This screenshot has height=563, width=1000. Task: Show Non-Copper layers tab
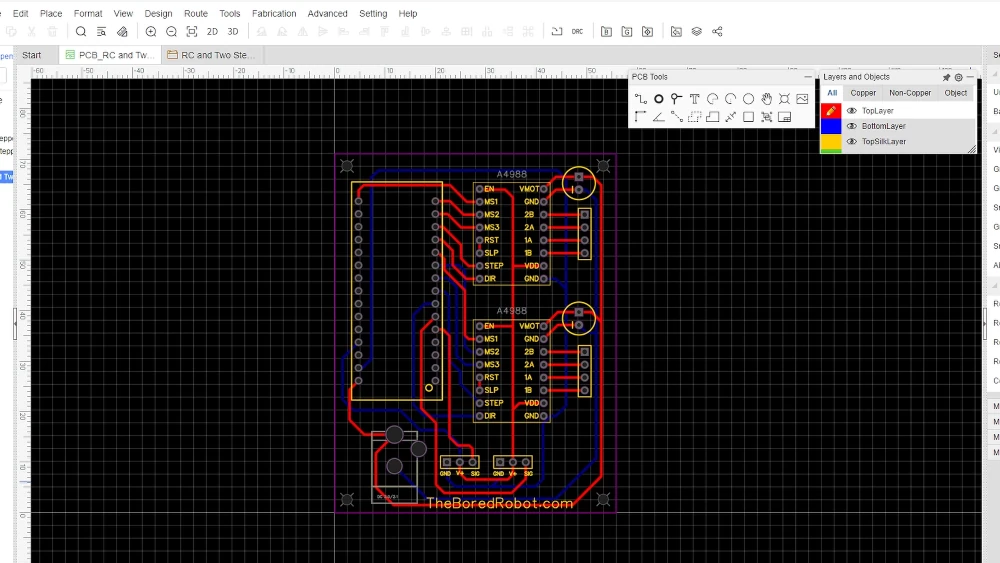(x=910, y=93)
